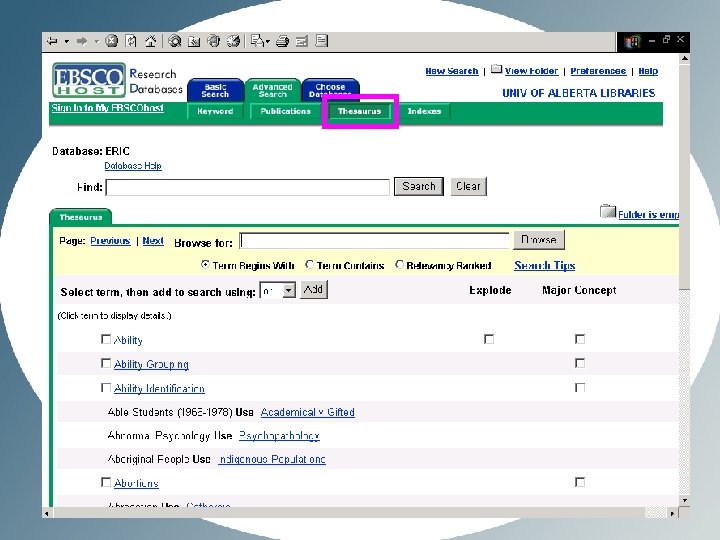Click the Edit page toolbar icon
The height and width of the screenshot is (540, 720).
pyautogui.click(x=302, y=41)
